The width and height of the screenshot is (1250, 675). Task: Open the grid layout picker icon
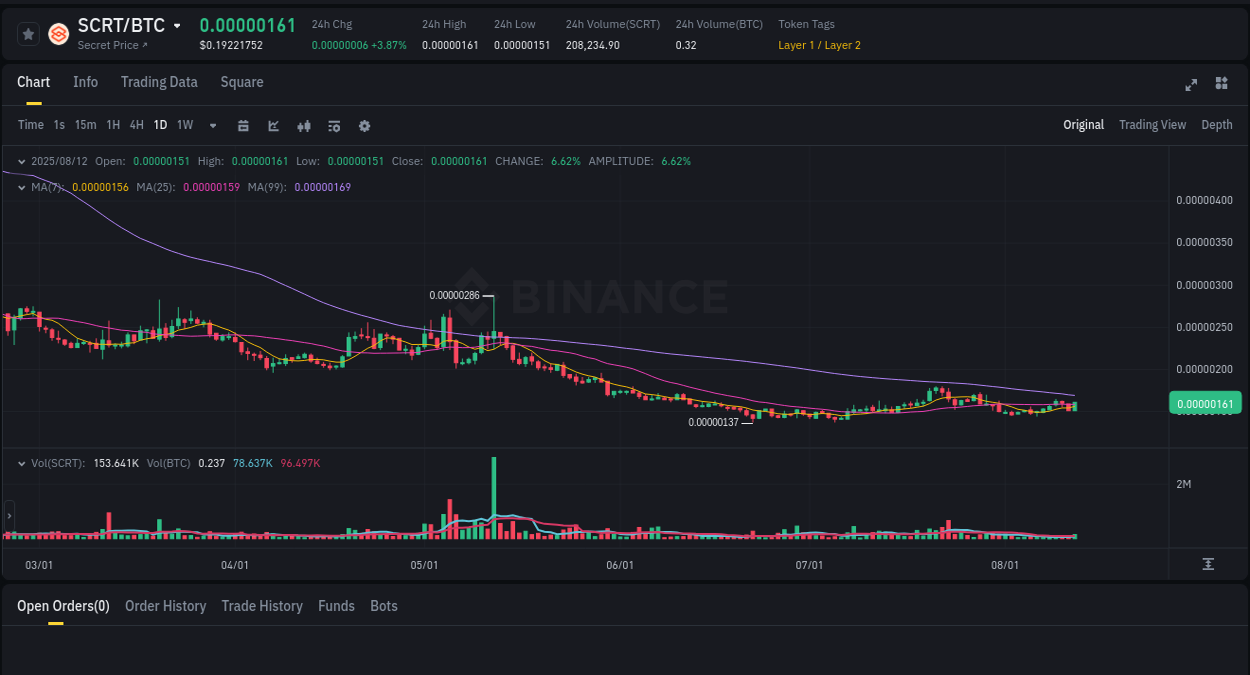(x=1221, y=85)
